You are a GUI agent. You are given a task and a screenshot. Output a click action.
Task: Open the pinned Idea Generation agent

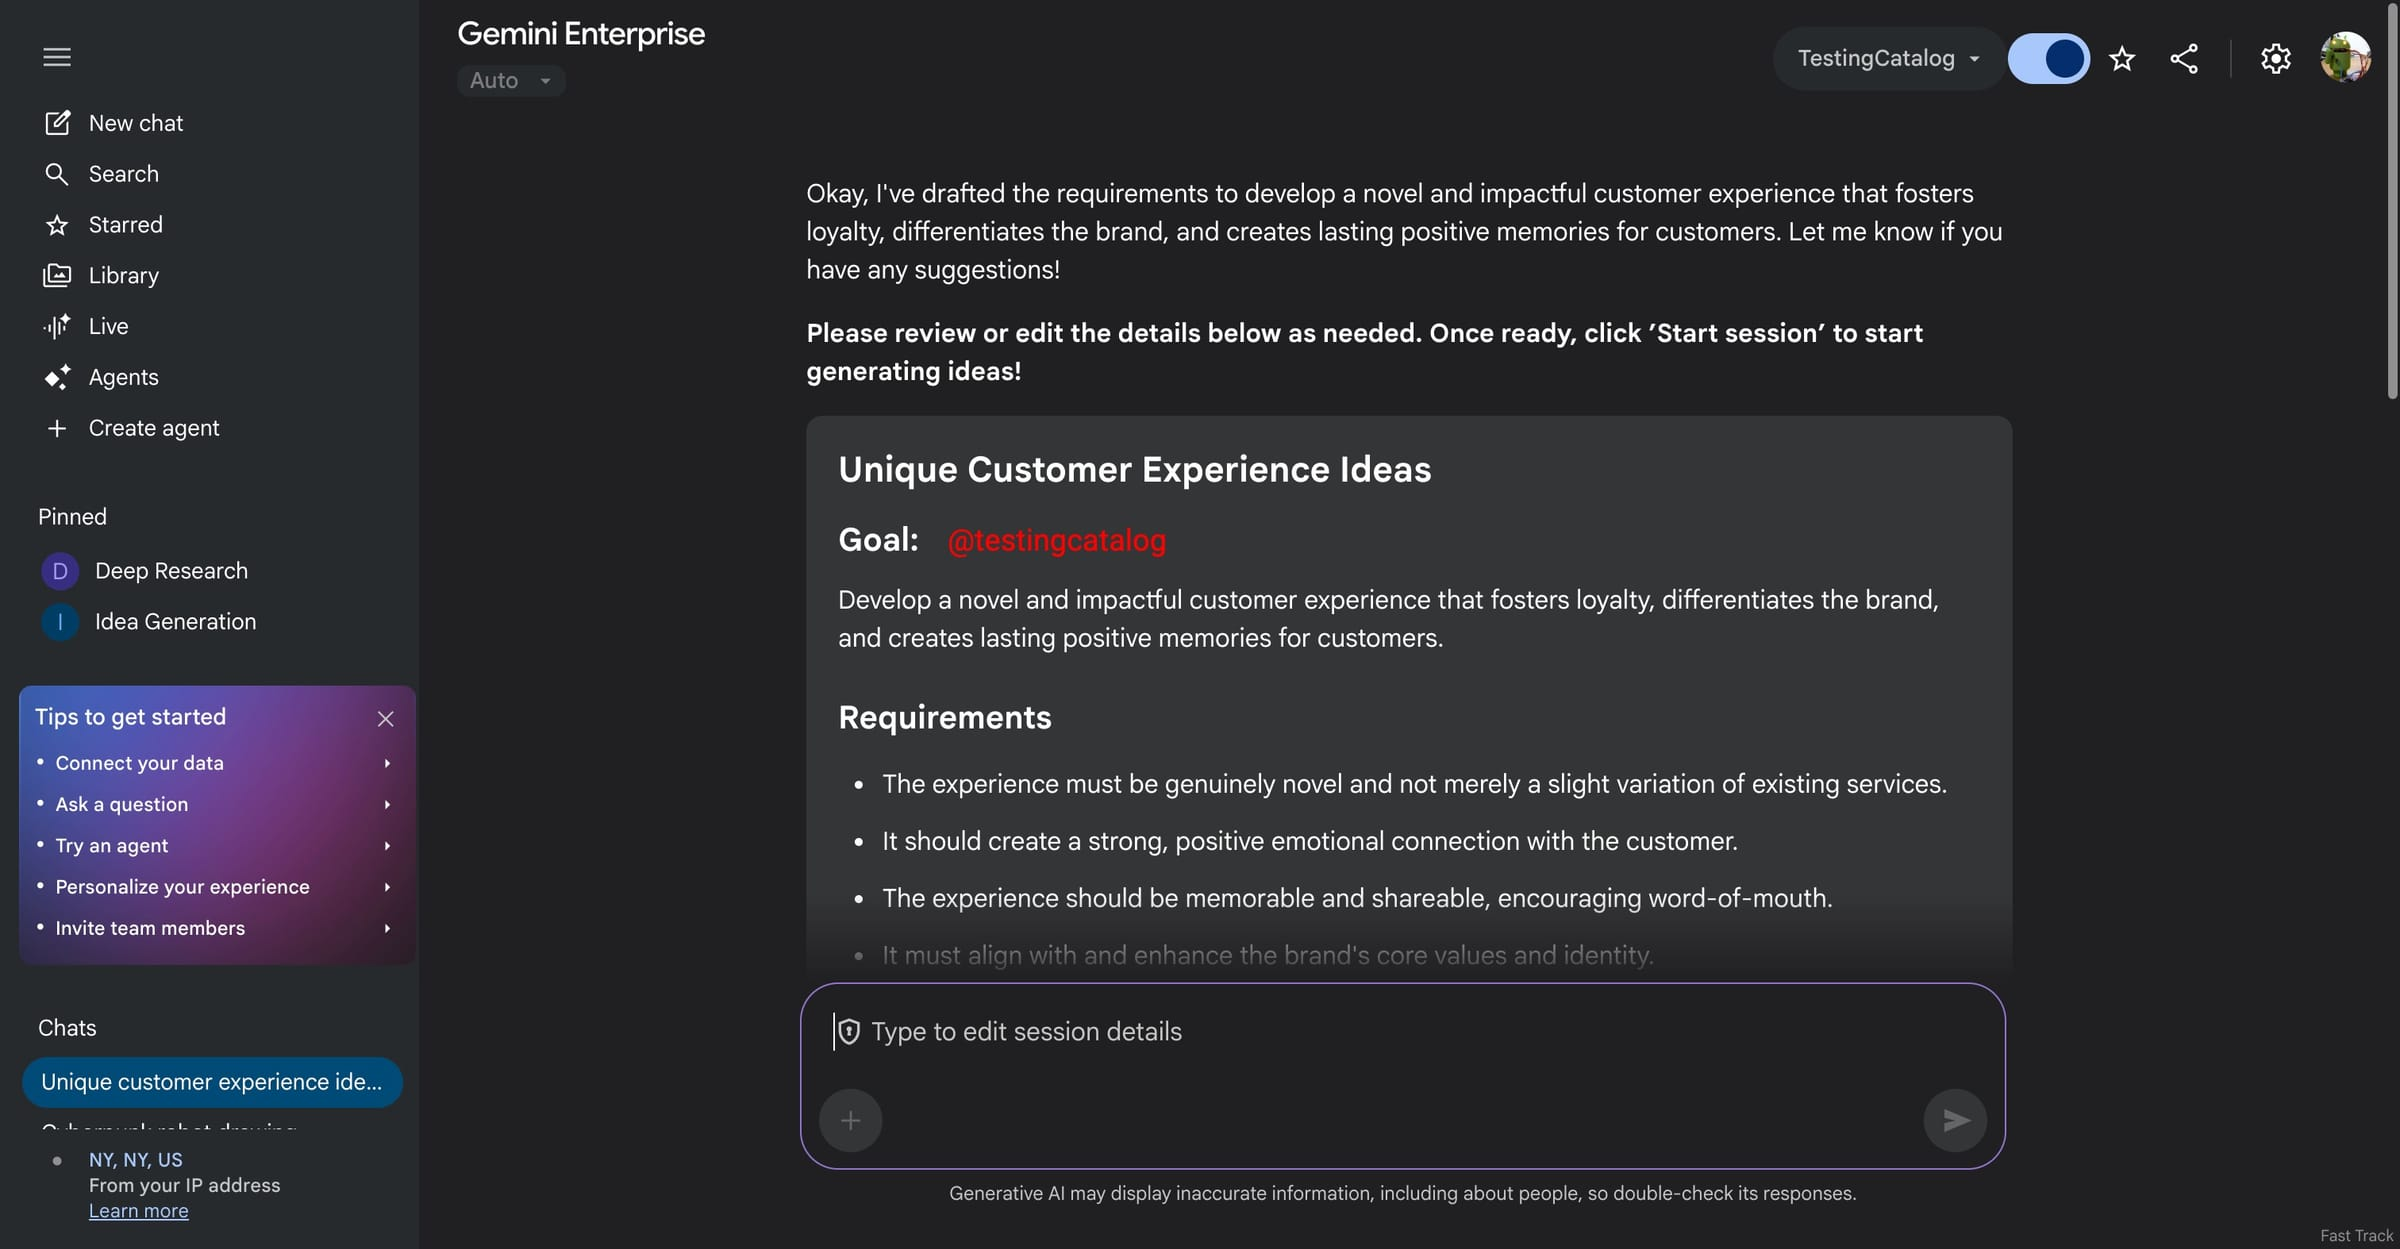tap(175, 622)
